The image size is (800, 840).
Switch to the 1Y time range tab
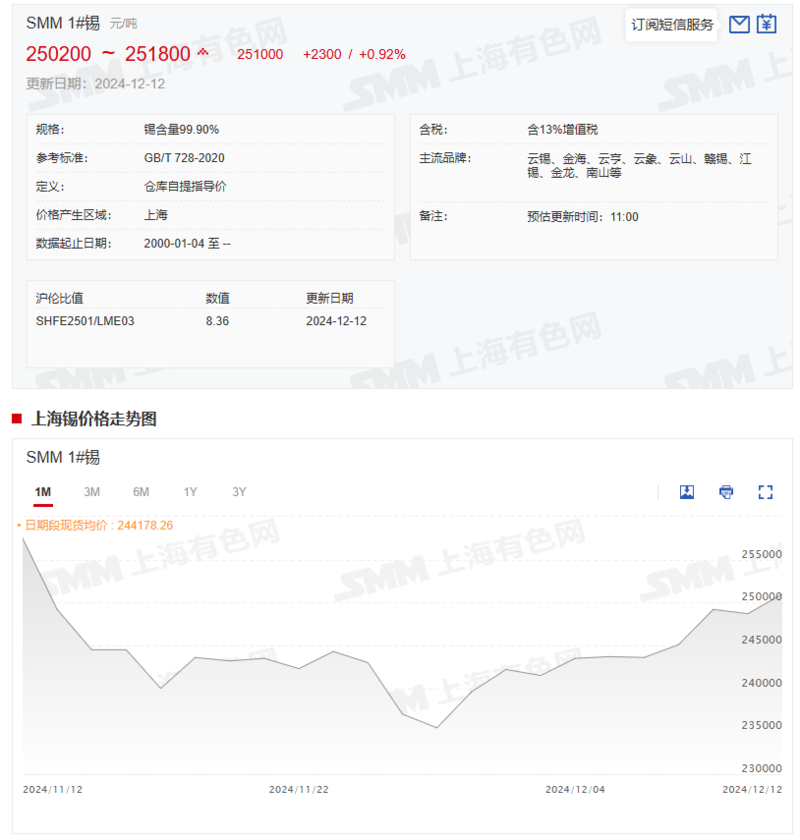[190, 492]
